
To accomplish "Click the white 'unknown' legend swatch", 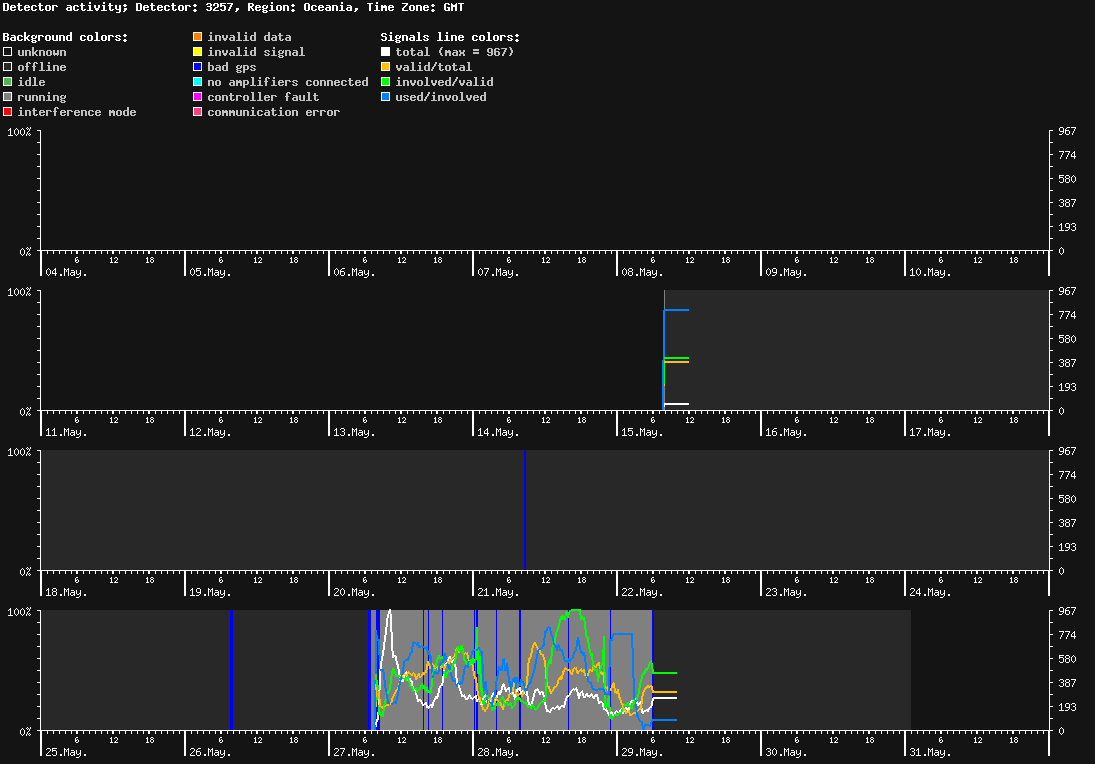I will click(8, 52).
